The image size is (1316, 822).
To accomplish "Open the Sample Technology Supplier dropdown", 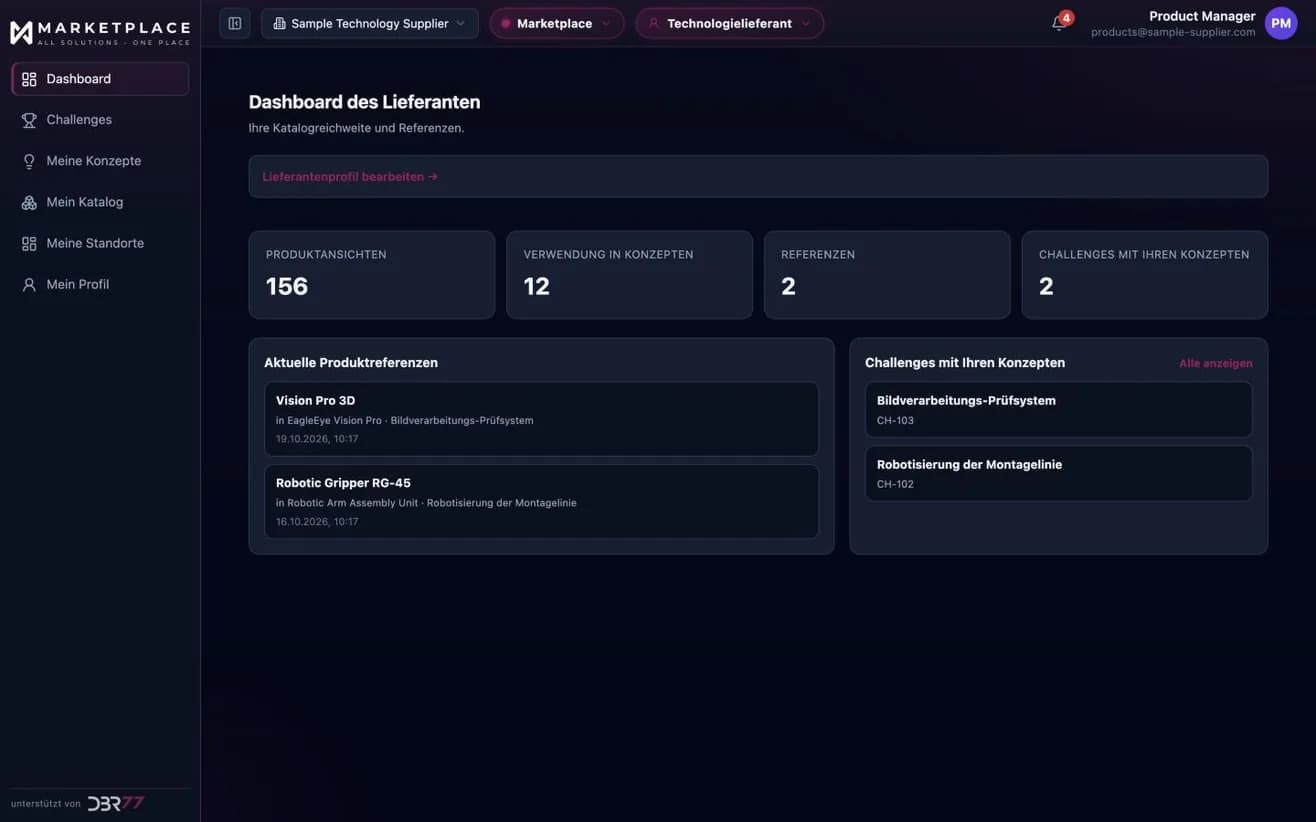I will [x=370, y=23].
